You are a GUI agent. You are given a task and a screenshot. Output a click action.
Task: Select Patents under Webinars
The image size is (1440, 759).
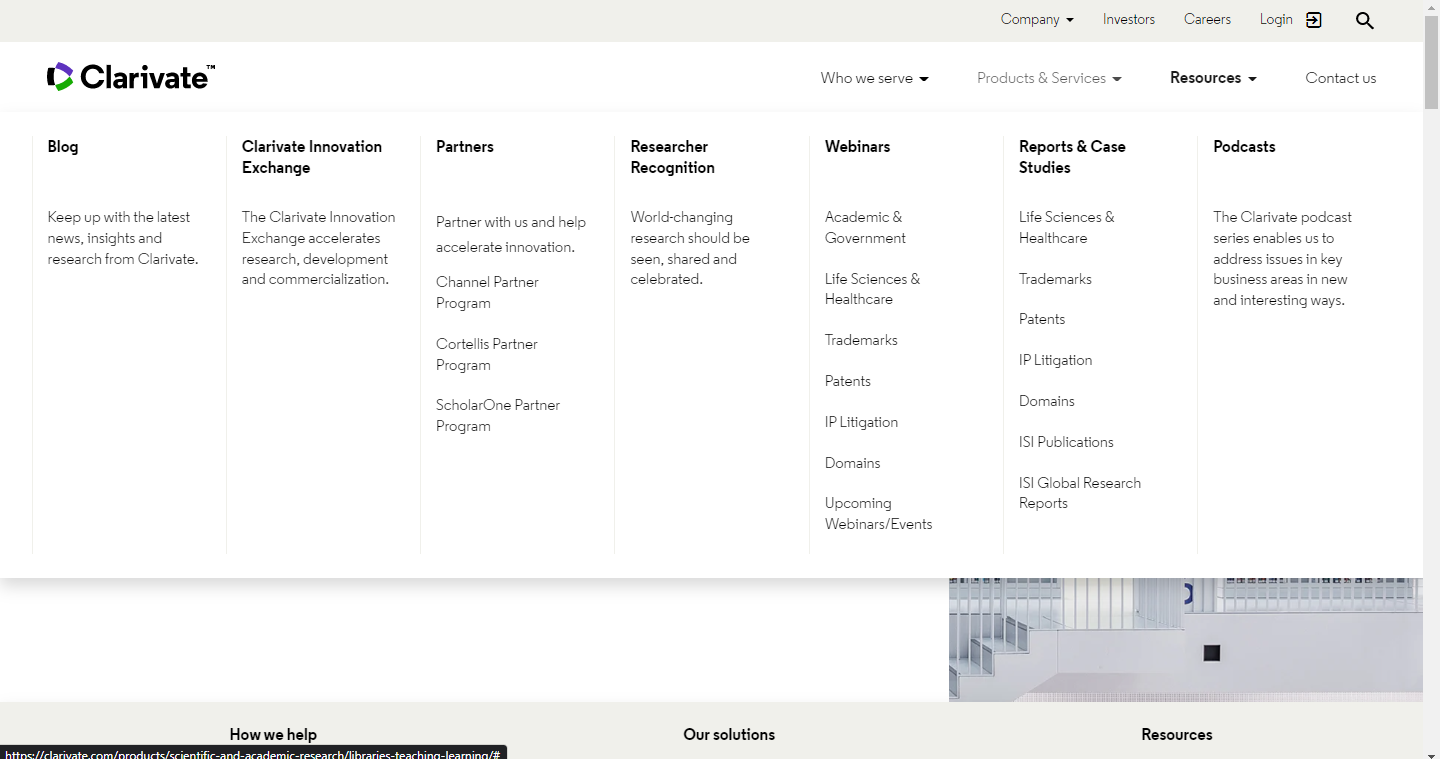[x=848, y=381]
